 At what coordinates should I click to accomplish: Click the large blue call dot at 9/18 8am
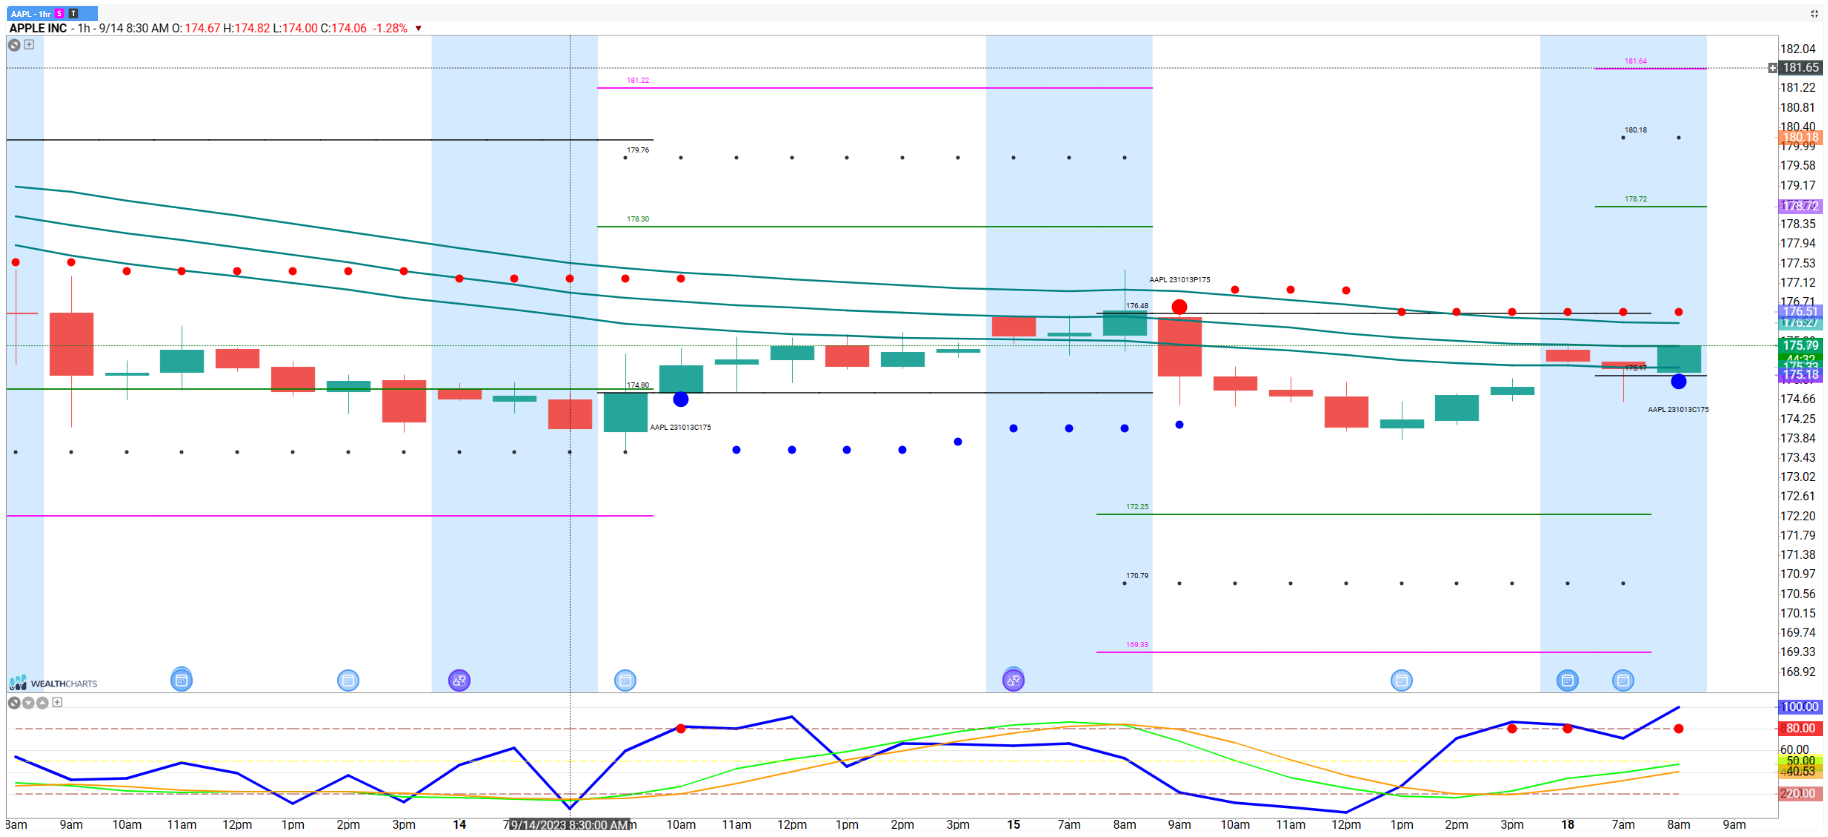click(1679, 381)
